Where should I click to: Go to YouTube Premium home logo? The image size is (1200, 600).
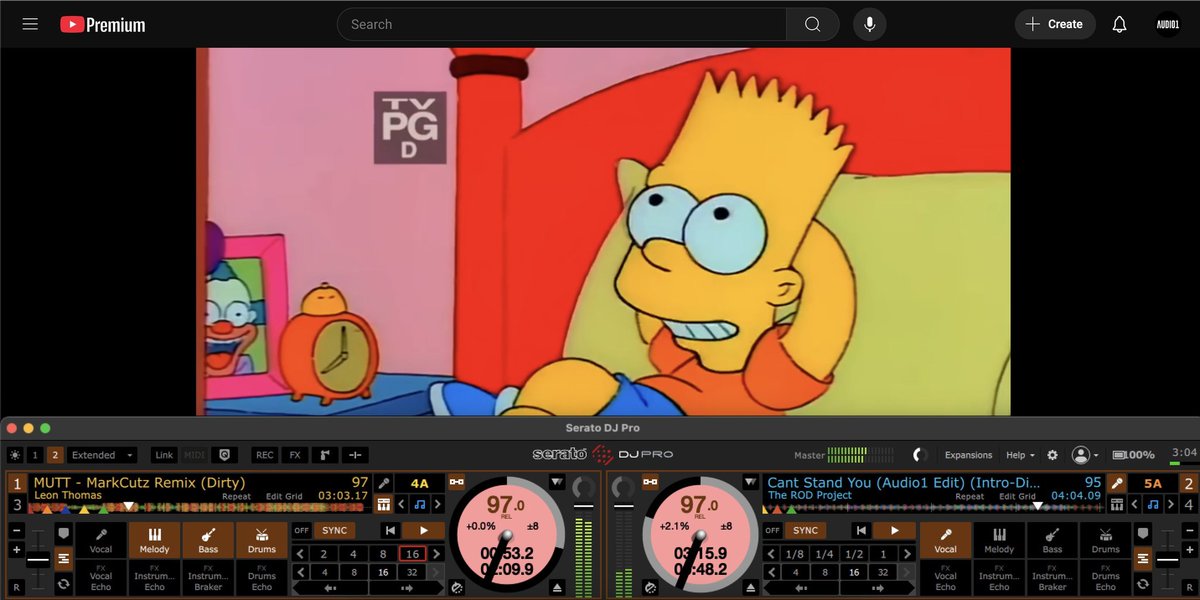(x=102, y=24)
